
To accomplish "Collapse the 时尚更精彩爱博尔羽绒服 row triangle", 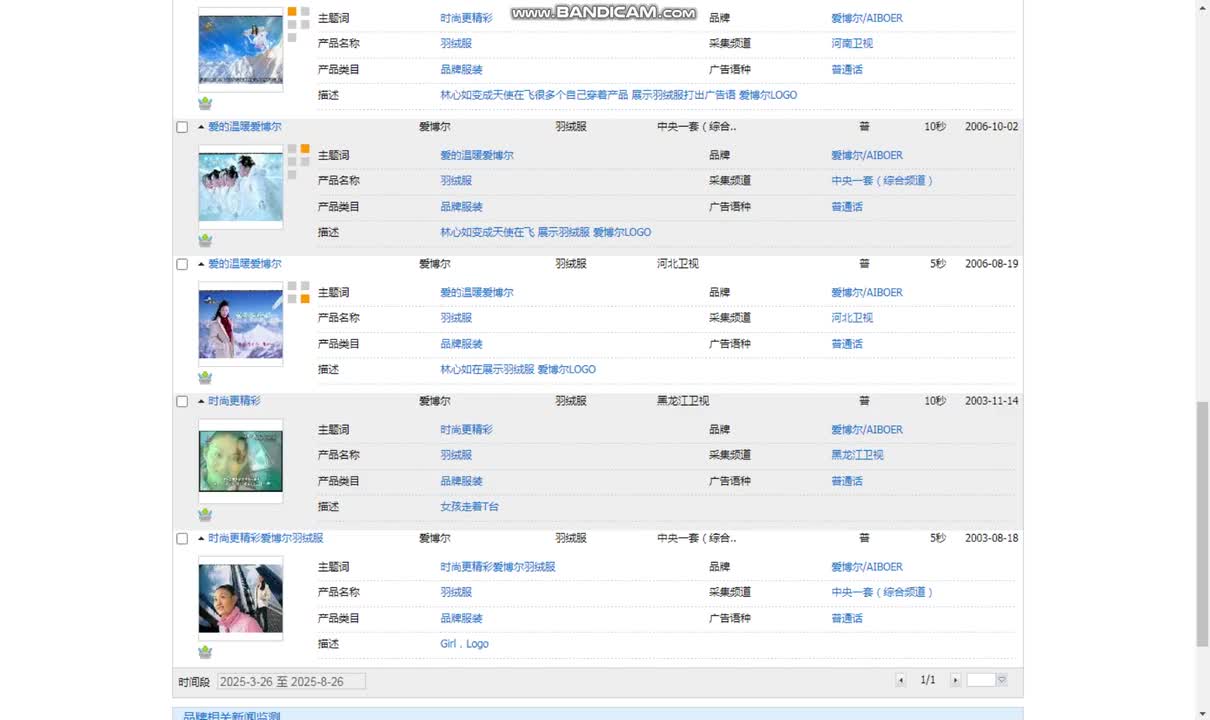I will pyautogui.click(x=201, y=538).
